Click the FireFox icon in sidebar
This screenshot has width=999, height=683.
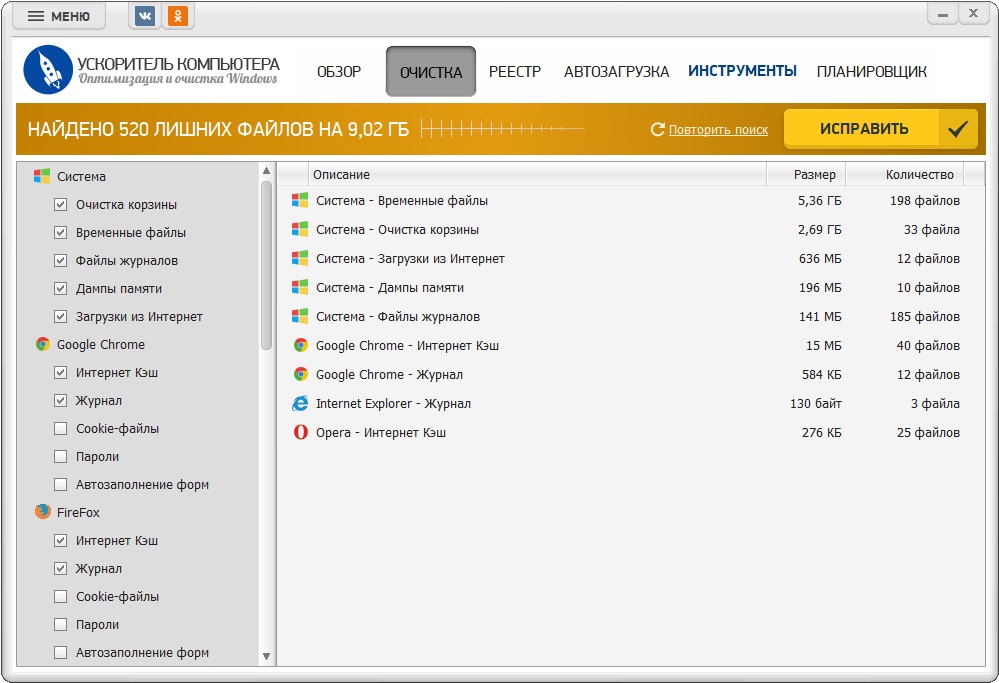coord(43,512)
